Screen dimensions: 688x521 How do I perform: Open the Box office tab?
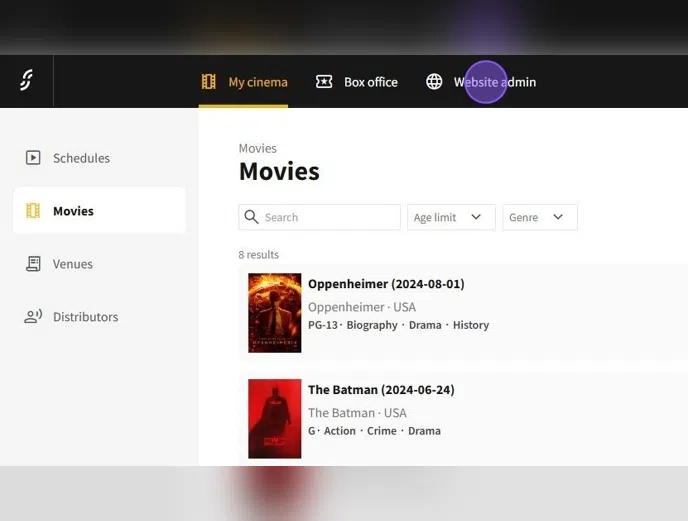370,82
